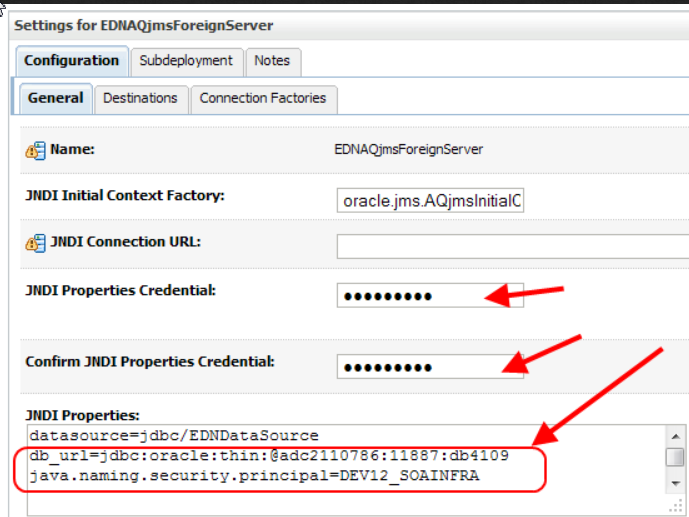Image resolution: width=689 pixels, height=517 pixels.
Task: Open the Connection Factories sub-tab
Action: (x=263, y=99)
